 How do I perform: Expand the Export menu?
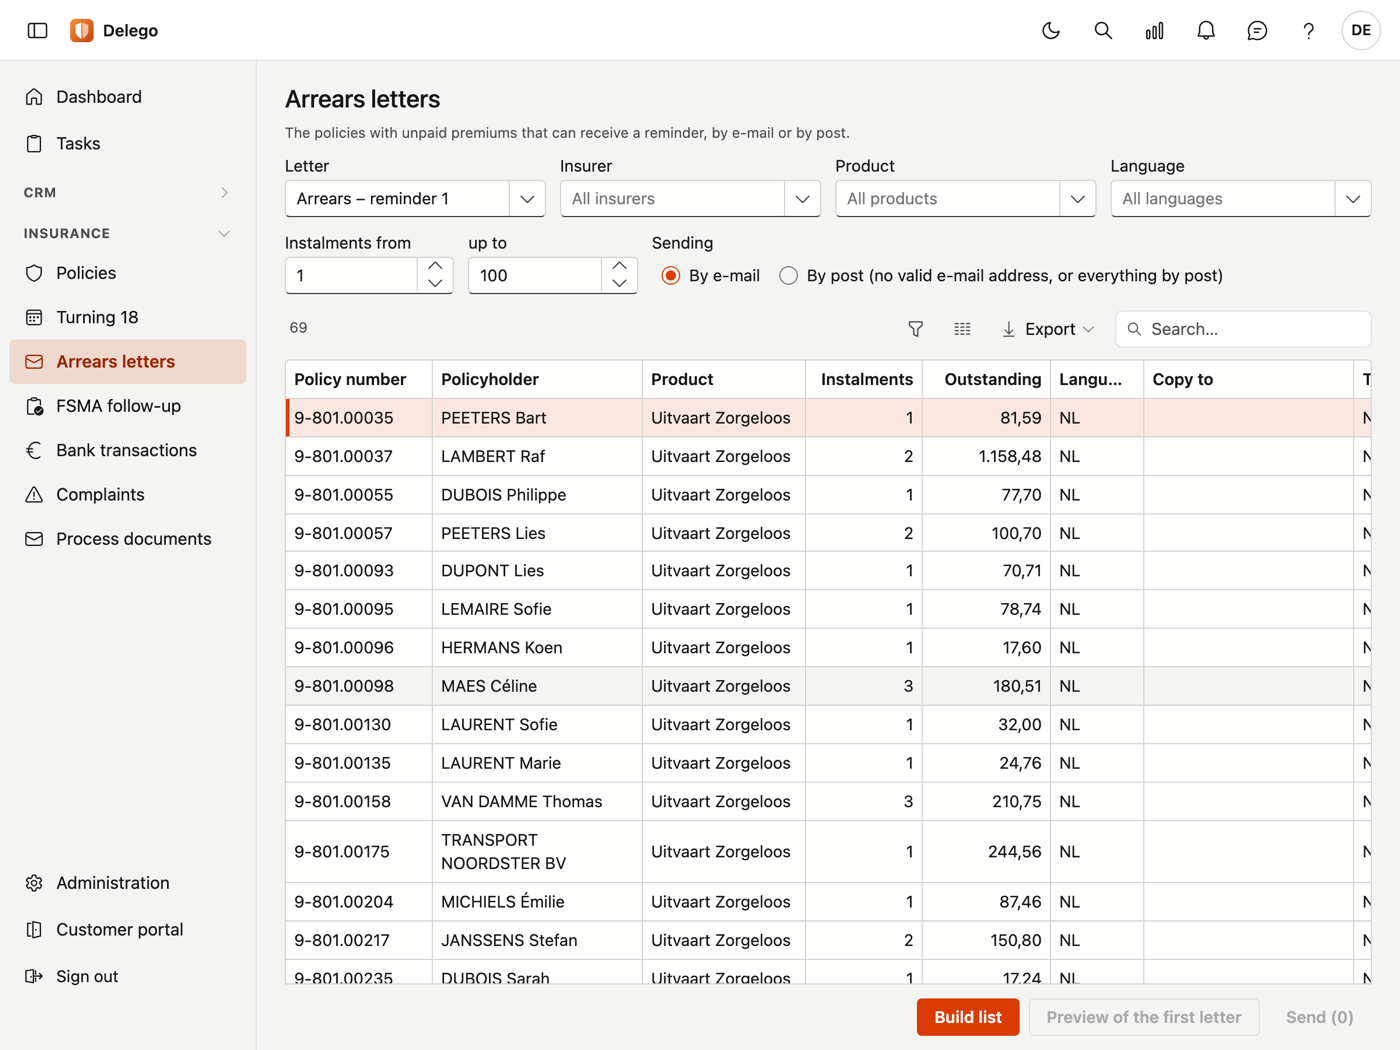point(1048,329)
